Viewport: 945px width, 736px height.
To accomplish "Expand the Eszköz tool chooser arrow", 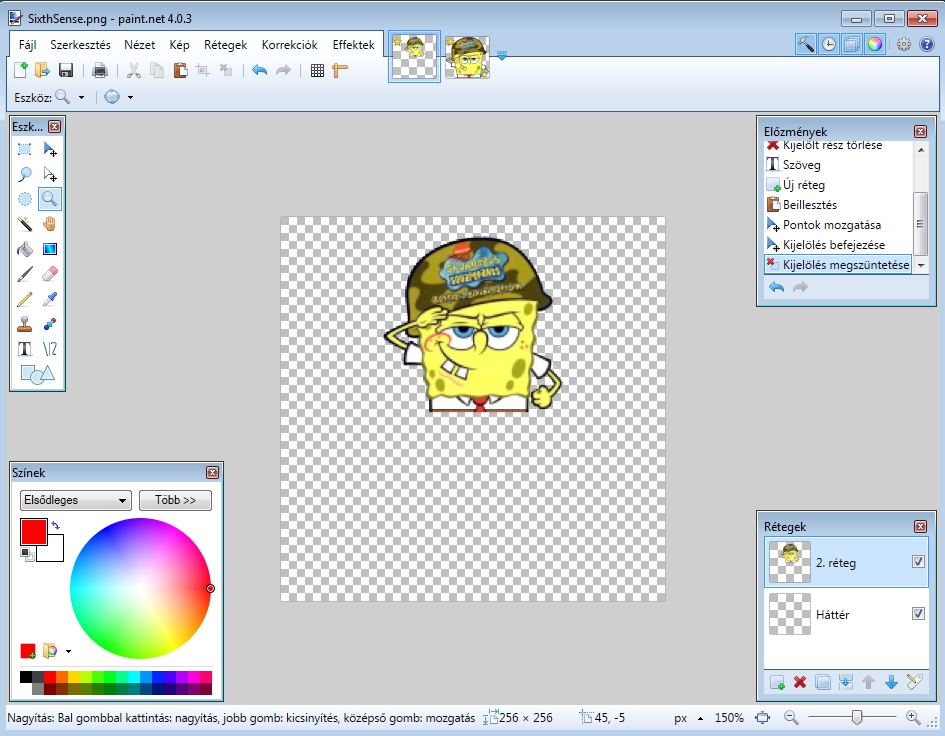I will (81, 97).
